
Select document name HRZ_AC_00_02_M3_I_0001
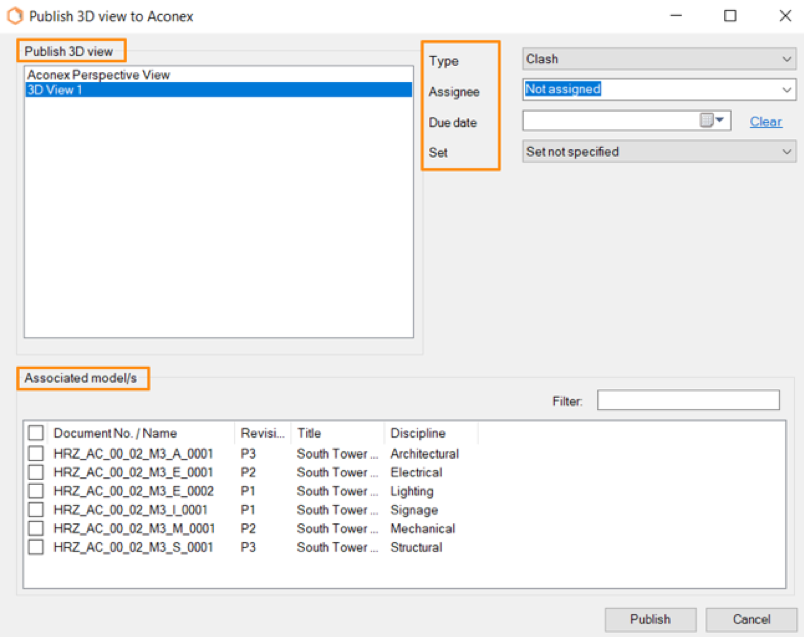coord(130,510)
